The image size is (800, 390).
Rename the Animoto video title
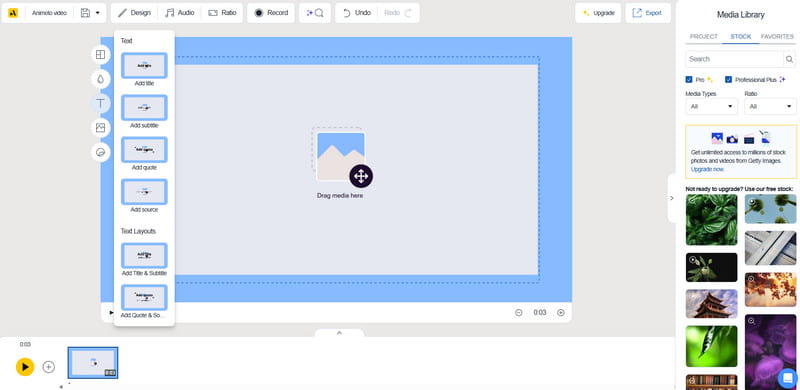[49, 13]
